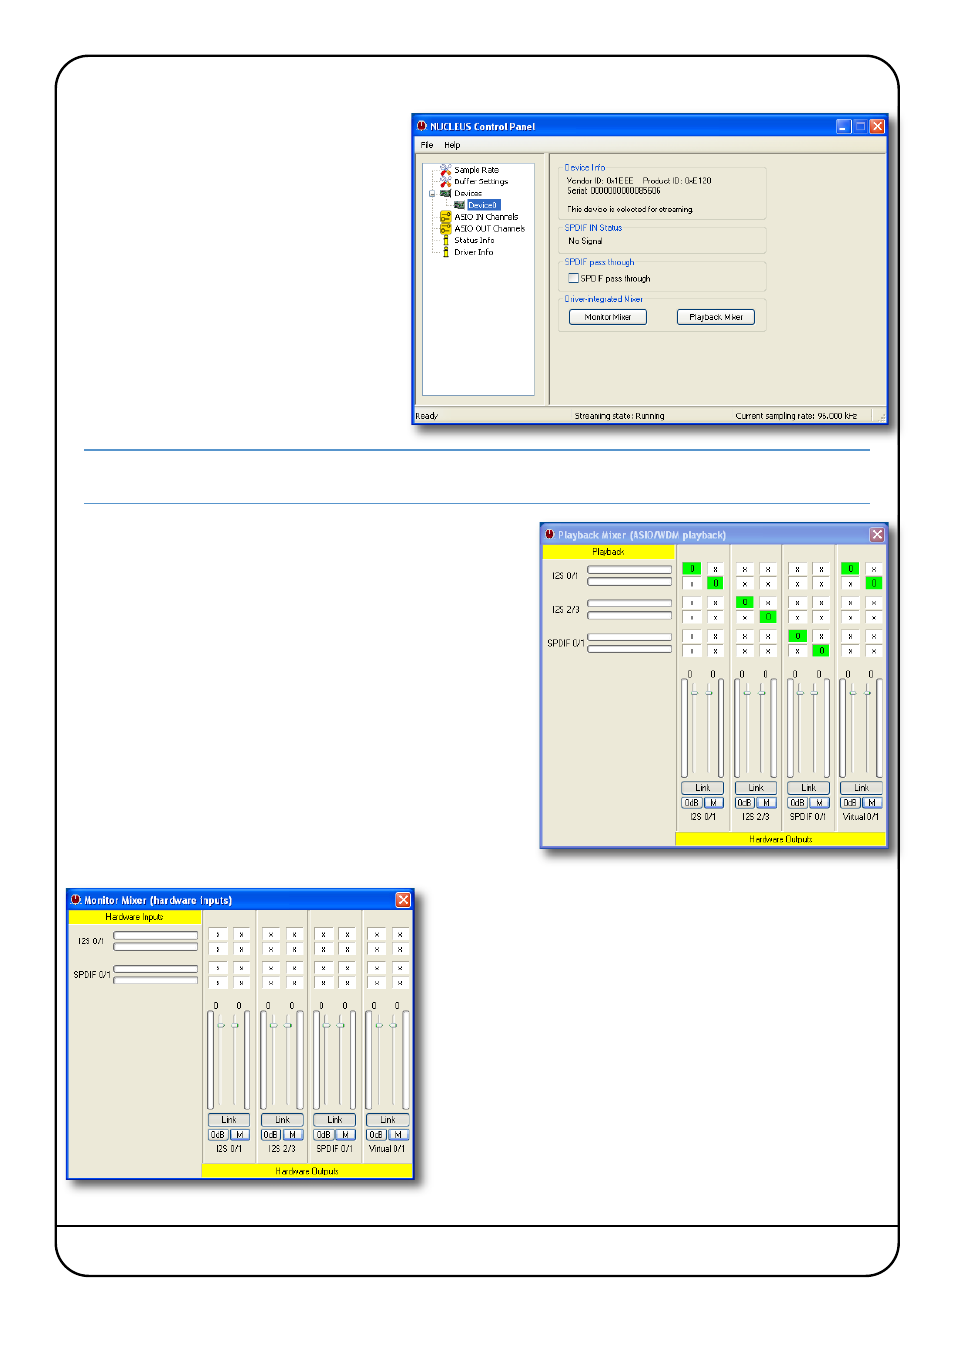
Task: Click left fader of Monitor Mixer I2S 2/3
Action: (273, 1025)
